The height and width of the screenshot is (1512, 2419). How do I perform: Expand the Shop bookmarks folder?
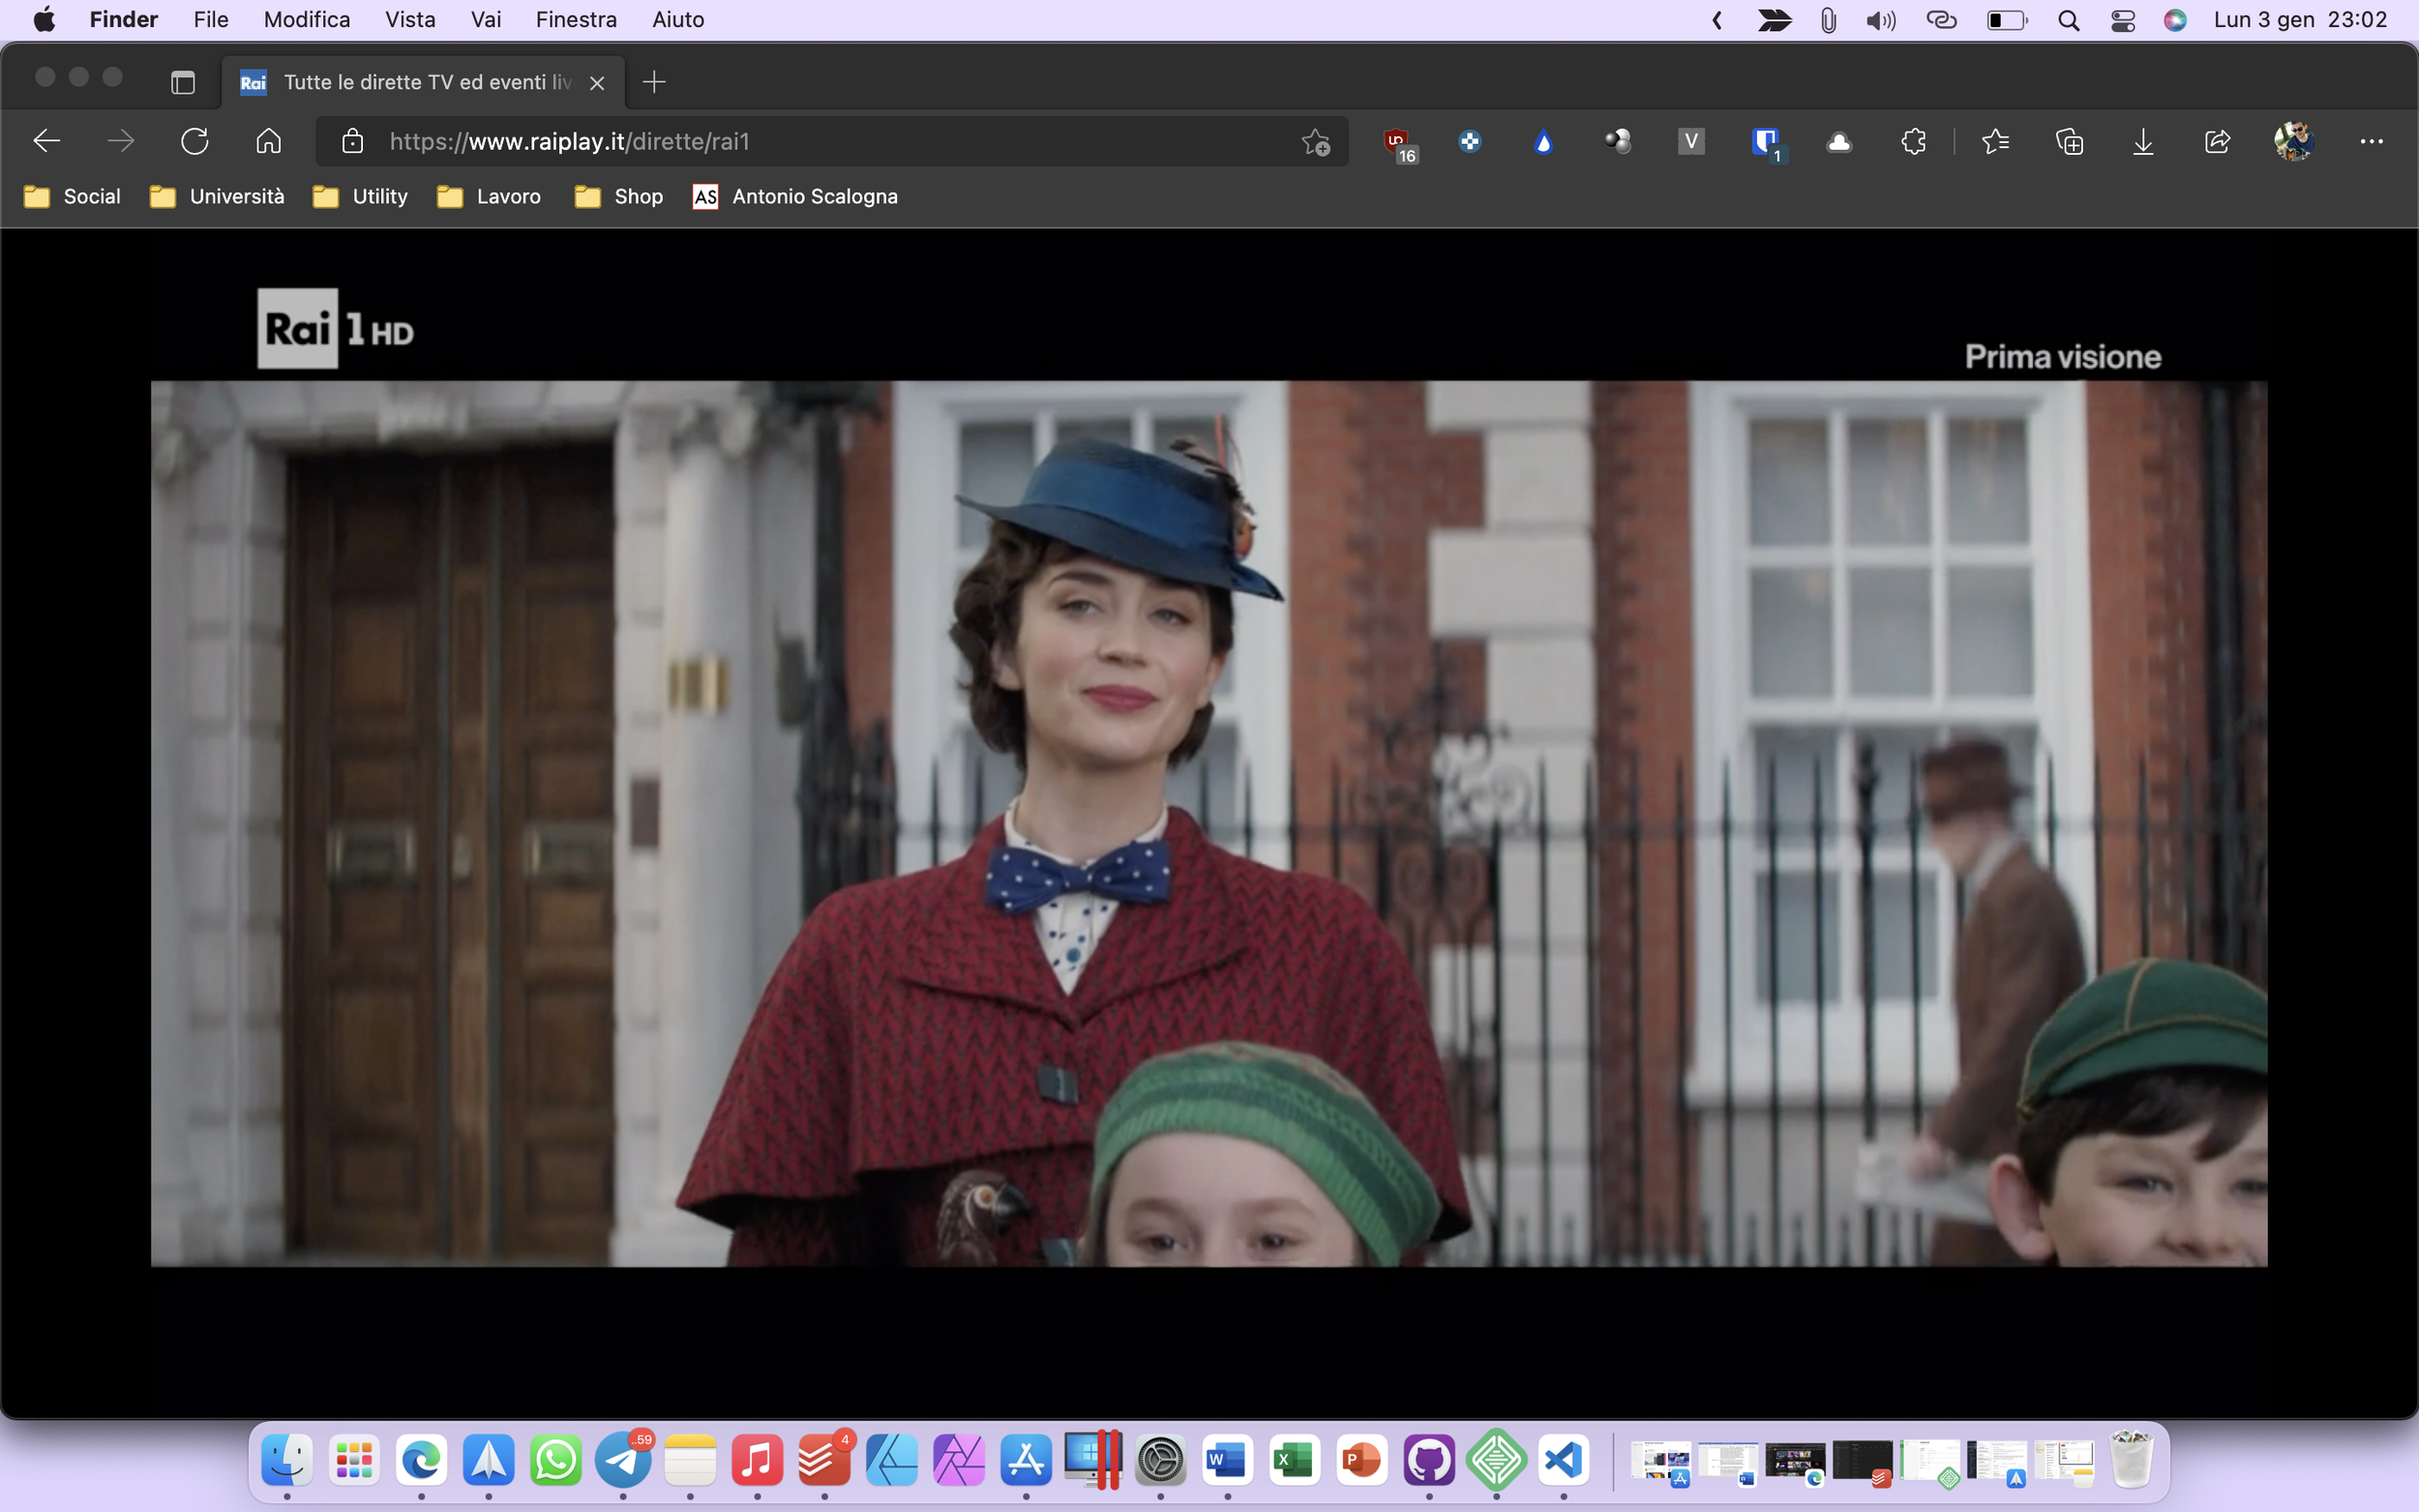tap(619, 196)
